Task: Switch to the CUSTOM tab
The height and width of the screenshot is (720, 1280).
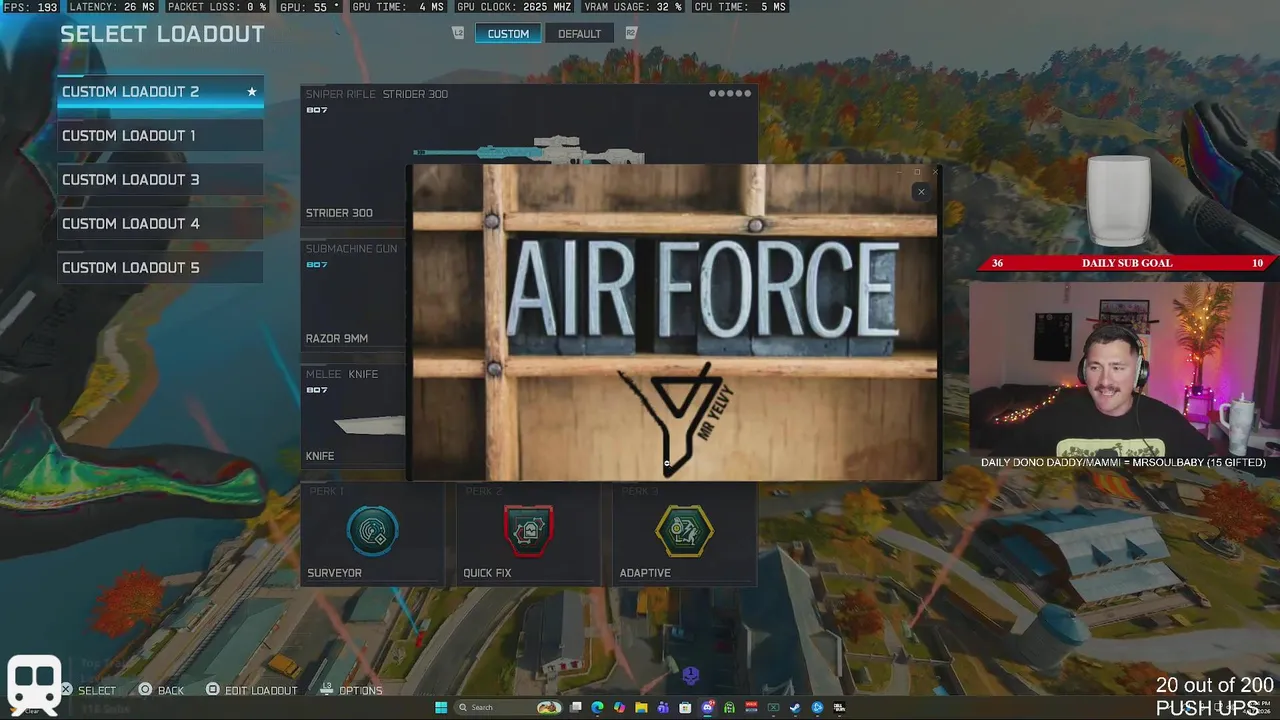Action: click(x=508, y=34)
